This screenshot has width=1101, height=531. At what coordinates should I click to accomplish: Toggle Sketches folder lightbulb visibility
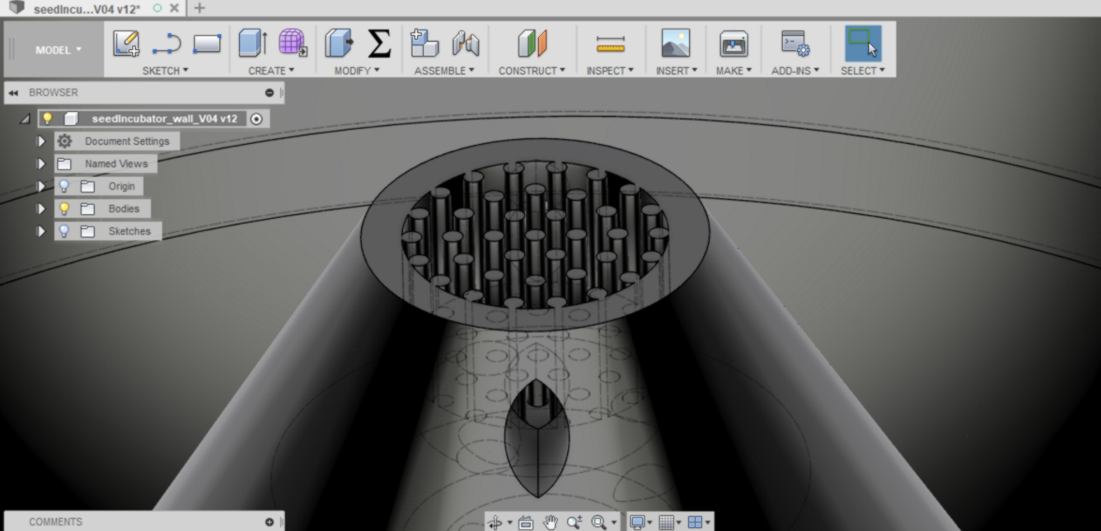click(64, 231)
